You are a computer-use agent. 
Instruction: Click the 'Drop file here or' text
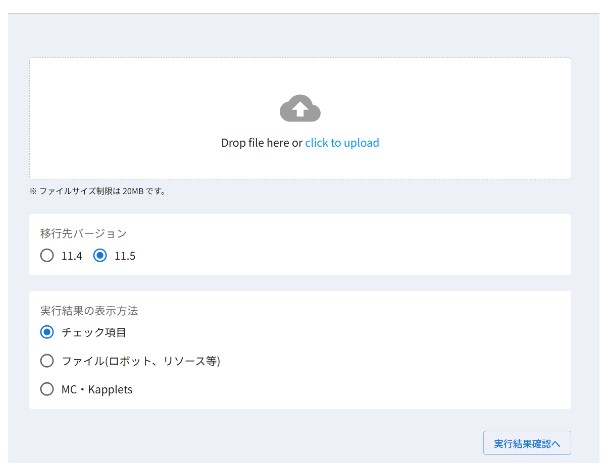(x=261, y=143)
